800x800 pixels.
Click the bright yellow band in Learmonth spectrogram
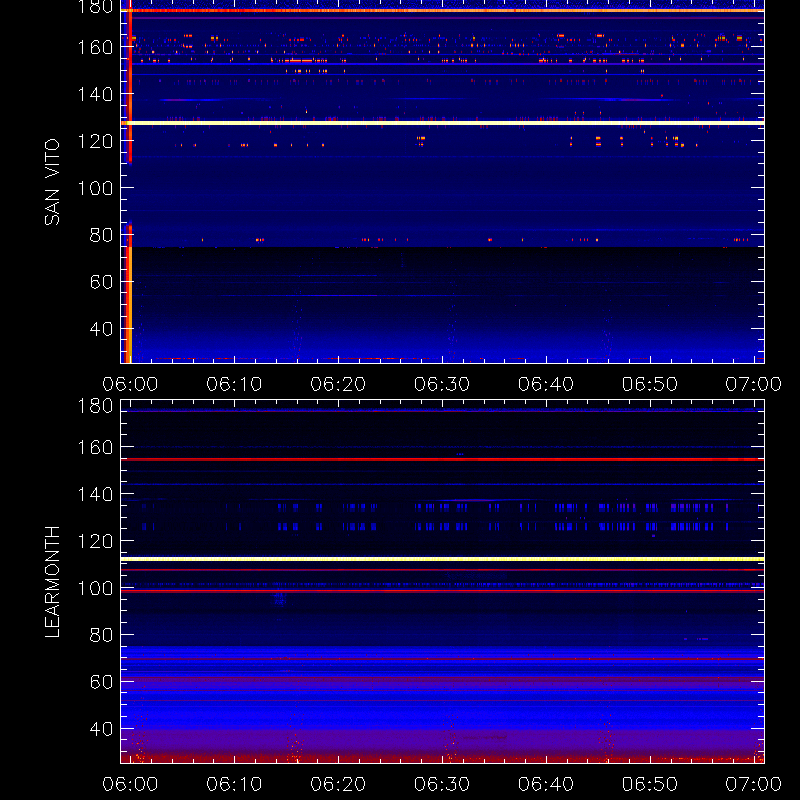click(x=442, y=559)
